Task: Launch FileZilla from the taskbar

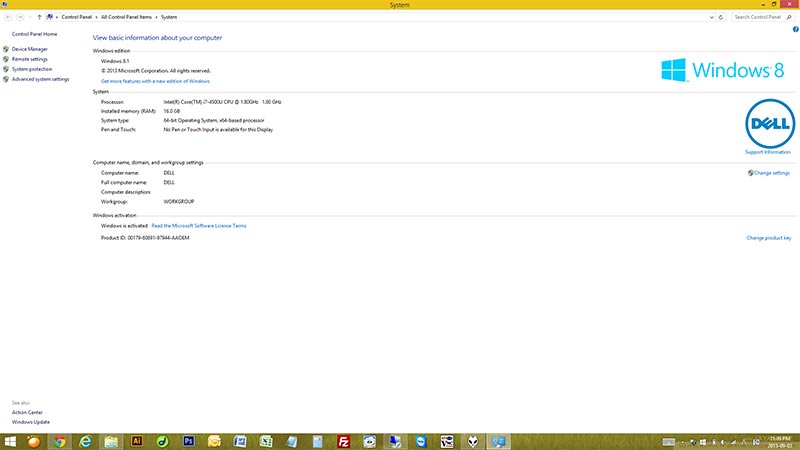Action: (x=343, y=441)
